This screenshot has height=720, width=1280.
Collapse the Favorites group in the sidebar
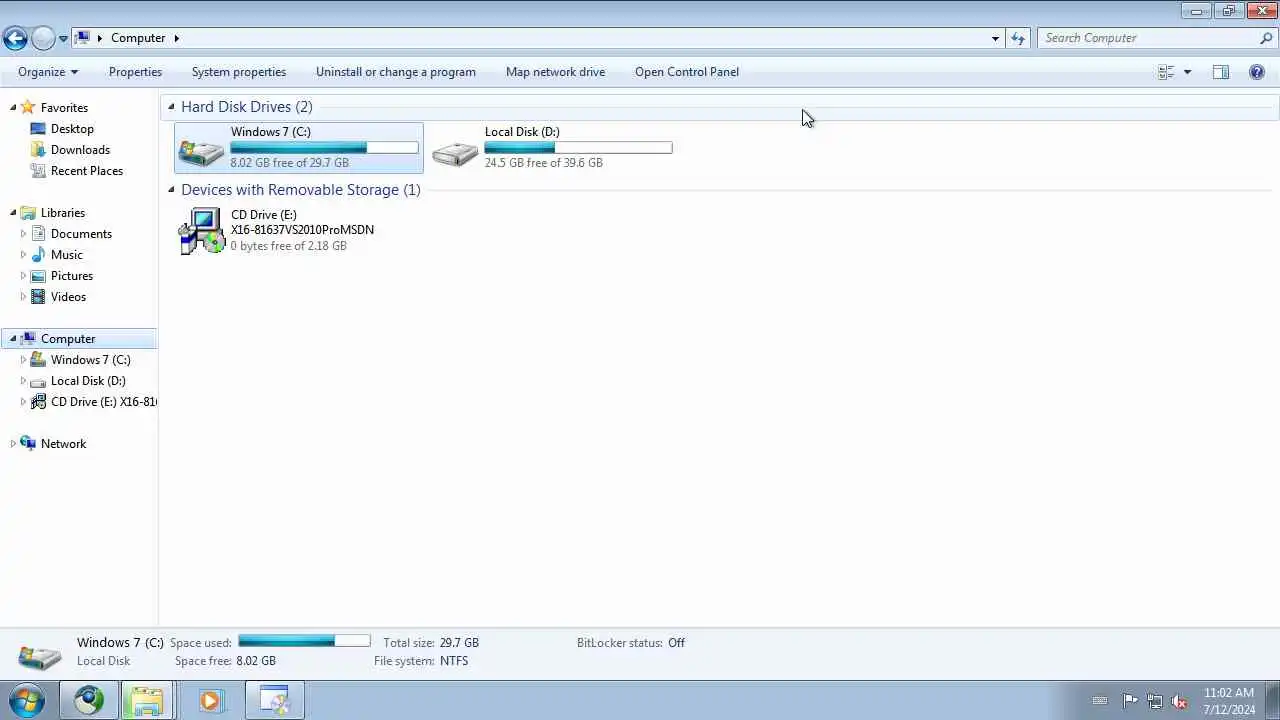13,108
